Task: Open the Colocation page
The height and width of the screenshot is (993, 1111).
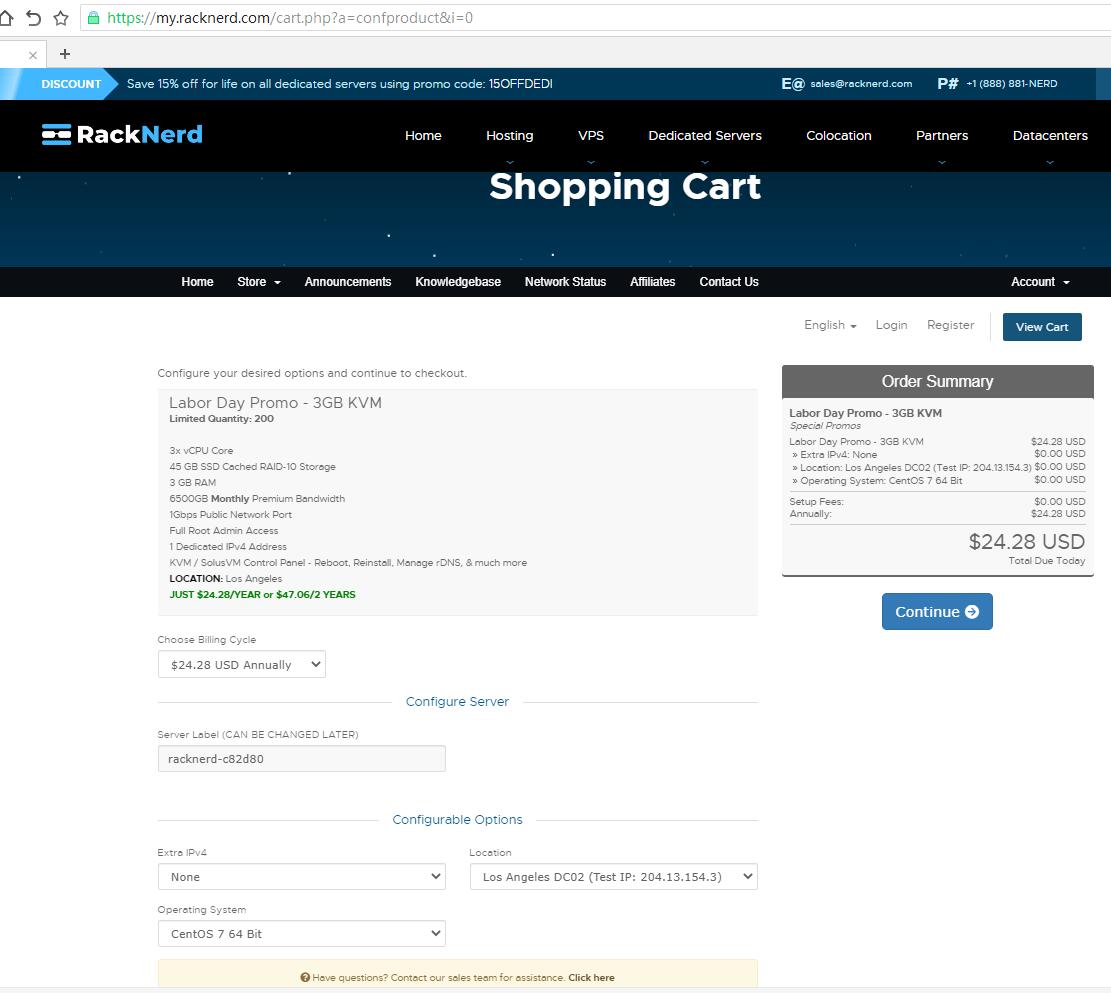Action: tap(839, 135)
